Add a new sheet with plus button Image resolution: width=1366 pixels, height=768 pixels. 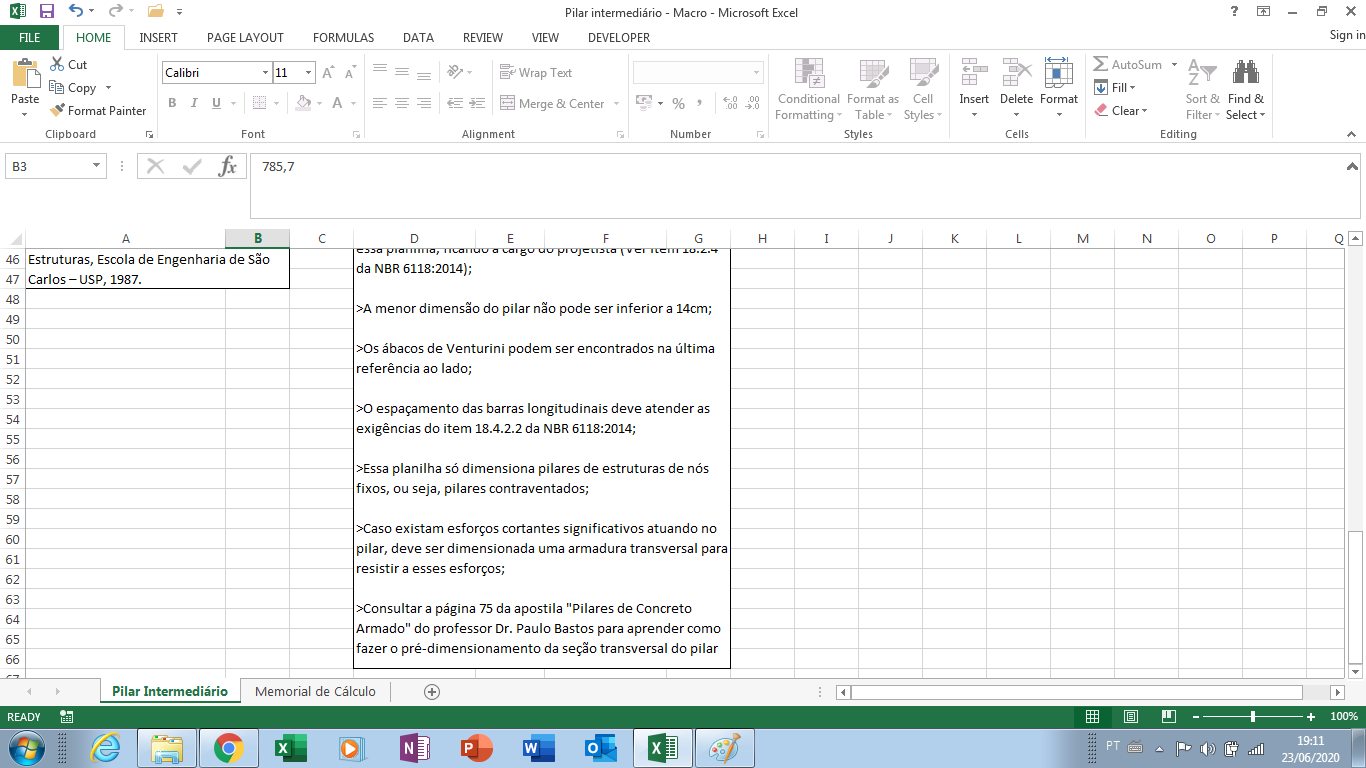[432, 691]
